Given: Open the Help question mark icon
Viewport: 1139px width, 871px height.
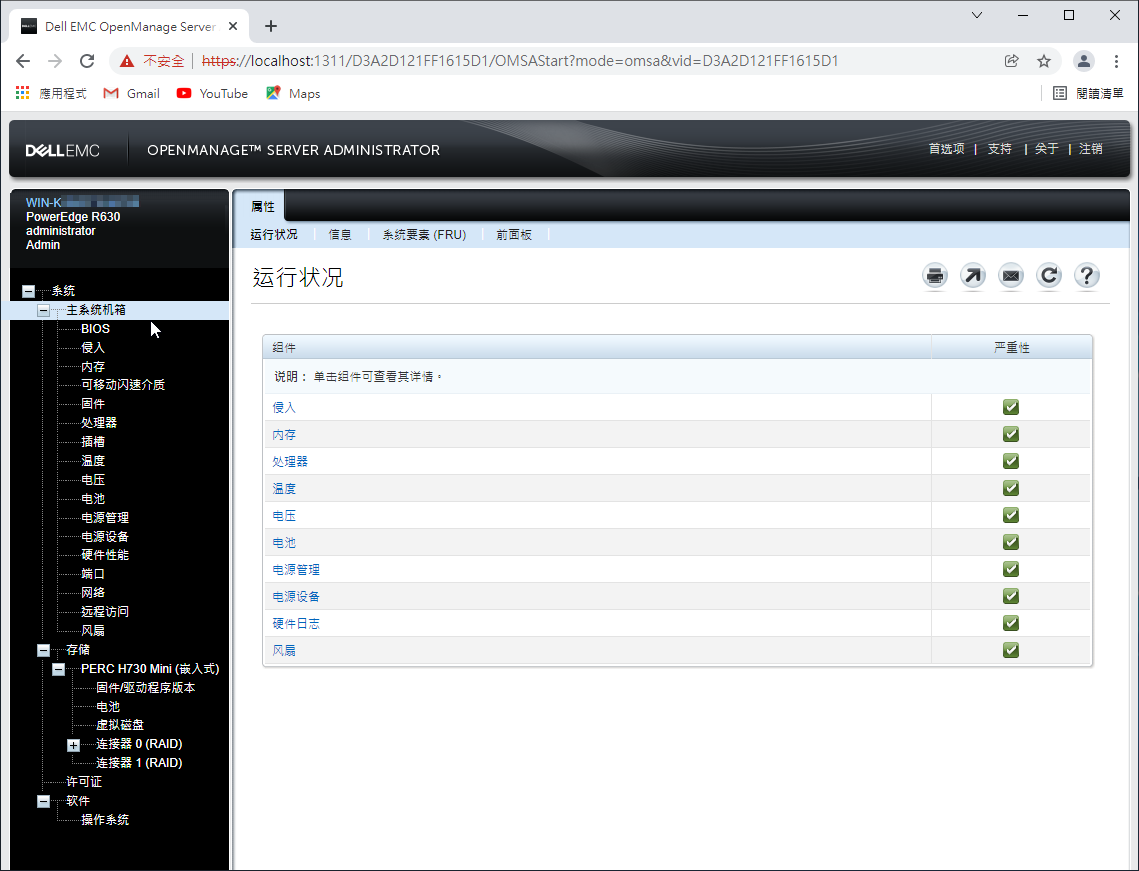Looking at the screenshot, I should 1087,276.
